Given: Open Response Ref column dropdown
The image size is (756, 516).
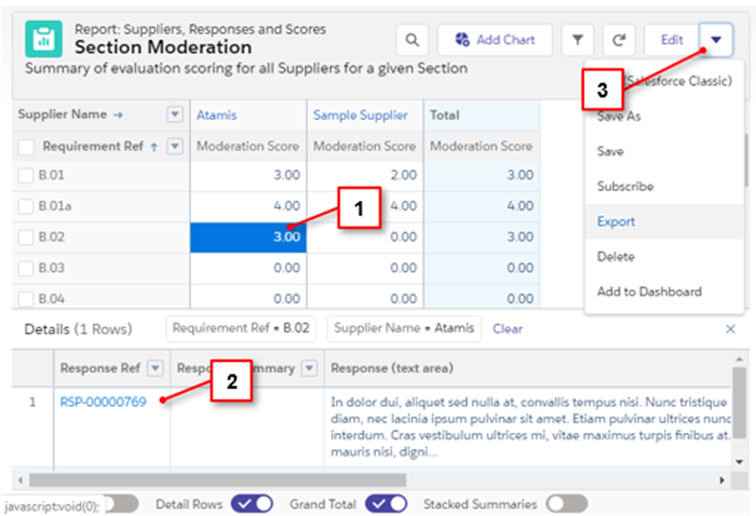Looking at the screenshot, I should pos(155,369).
